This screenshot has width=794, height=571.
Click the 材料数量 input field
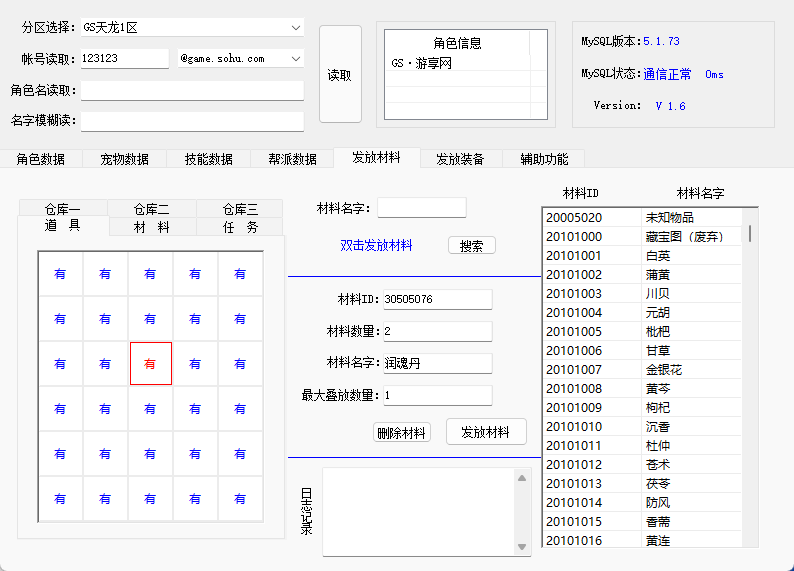[437, 331]
